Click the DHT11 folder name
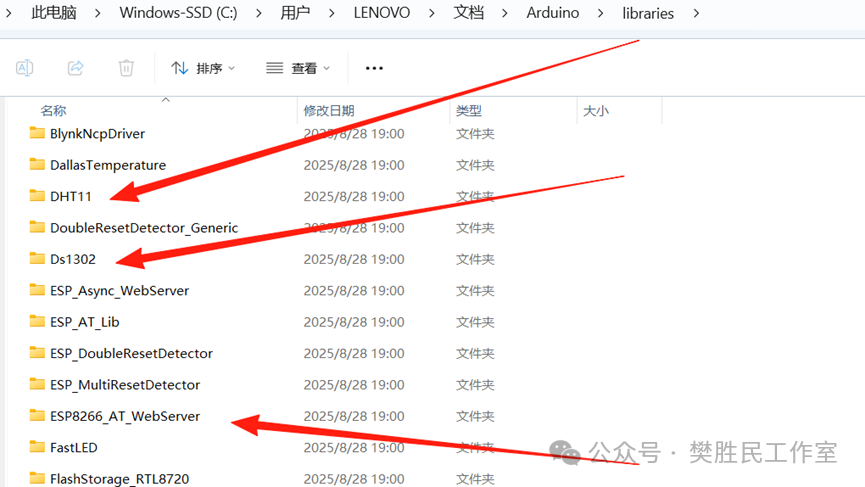The height and width of the screenshot is (487, 865). point(71,197)
